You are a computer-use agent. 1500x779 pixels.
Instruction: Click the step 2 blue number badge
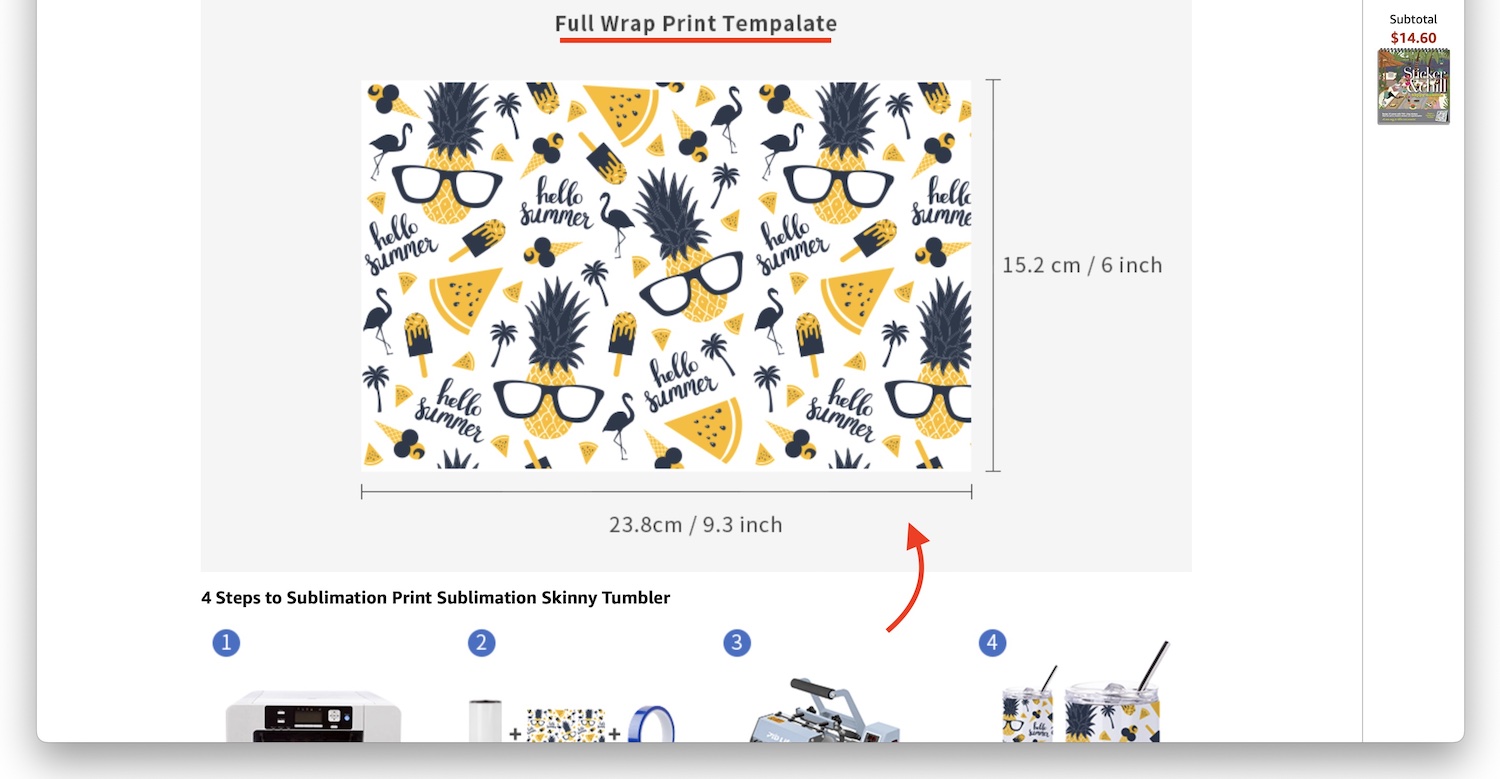[481, 643]
